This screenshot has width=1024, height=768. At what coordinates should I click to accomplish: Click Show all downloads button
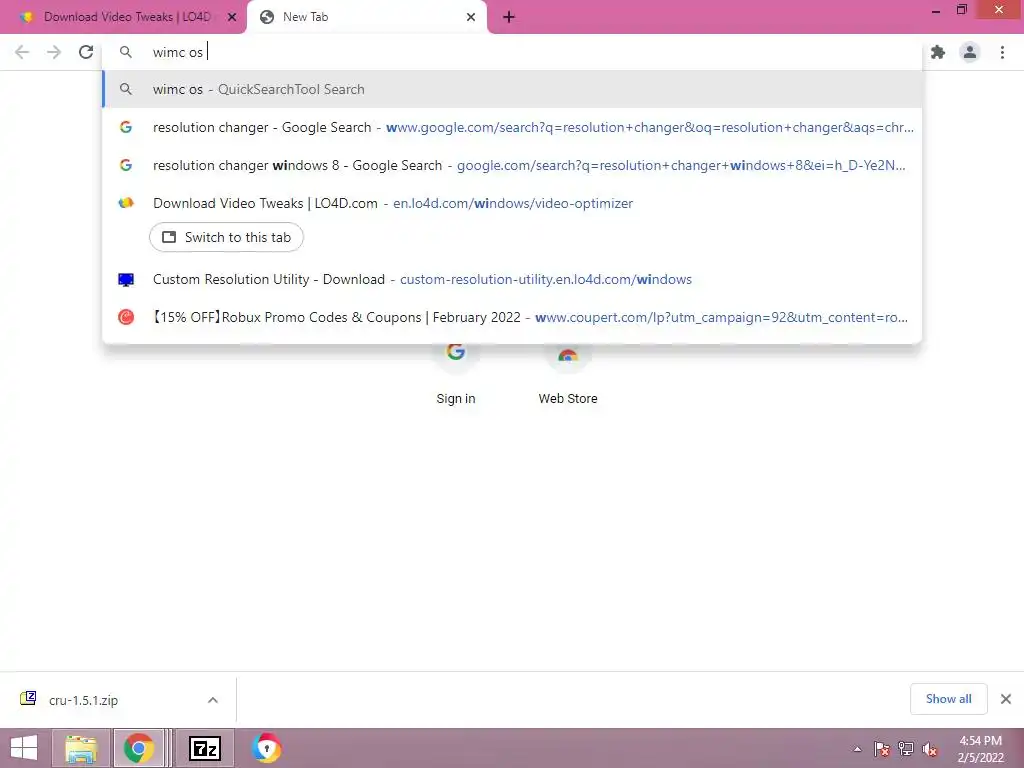(x=948, y=699)
